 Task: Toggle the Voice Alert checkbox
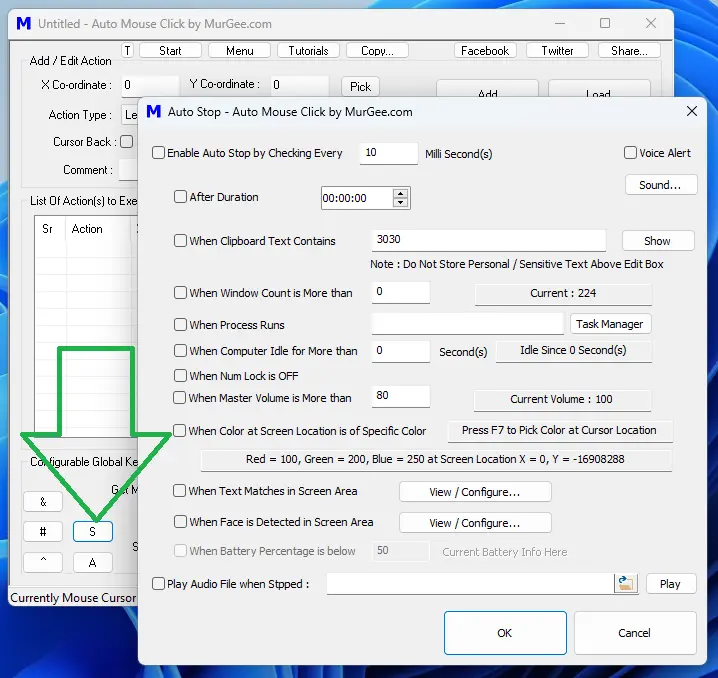pyautogui.click(x=631, y=153)
